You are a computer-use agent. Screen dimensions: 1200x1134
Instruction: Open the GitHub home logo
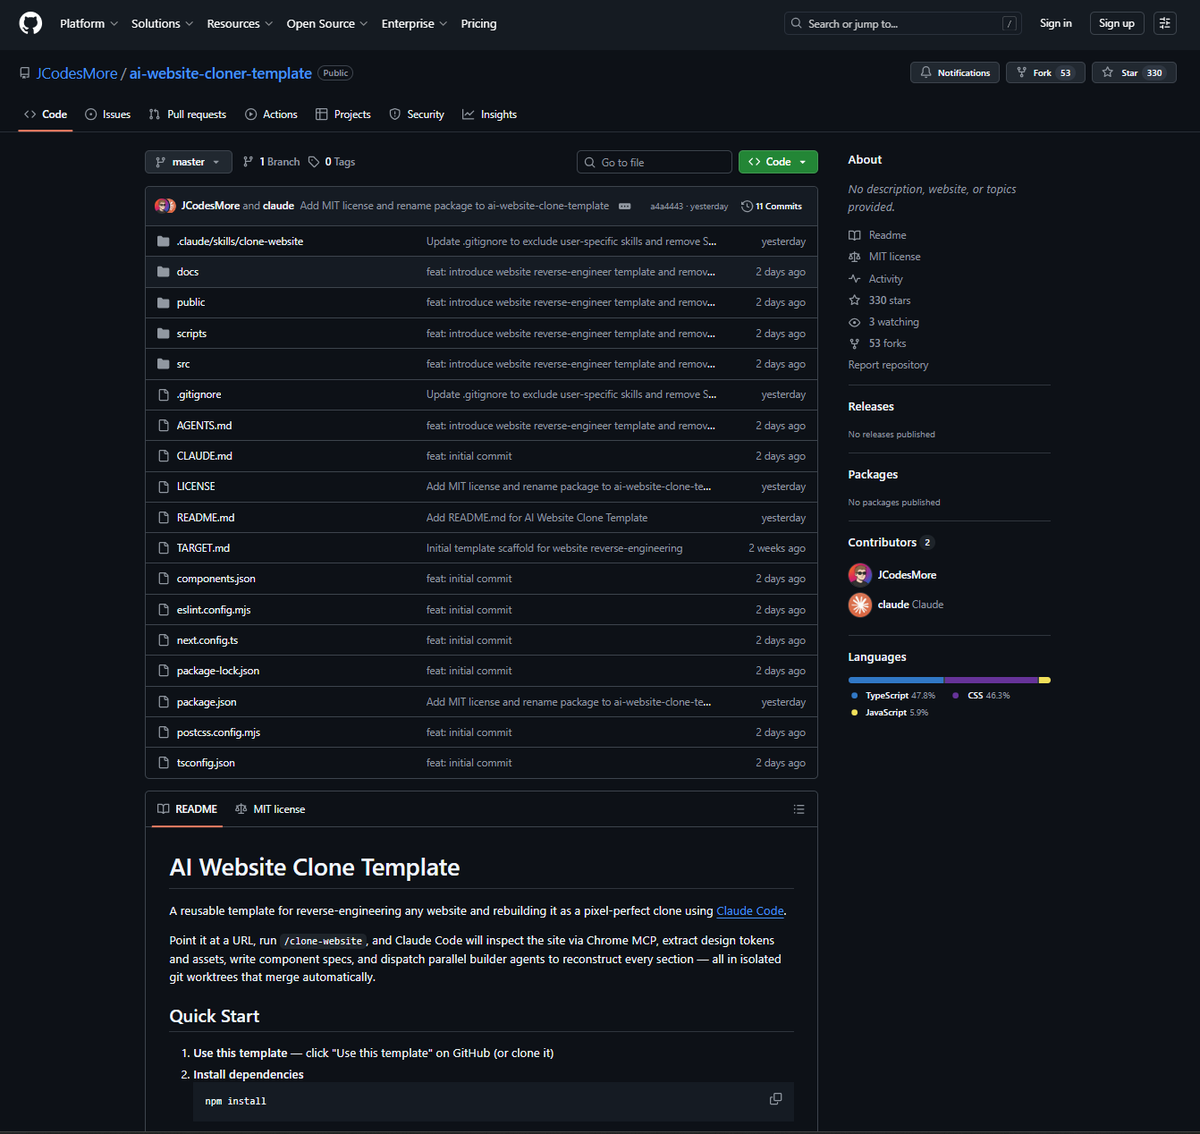coord(31,23)
